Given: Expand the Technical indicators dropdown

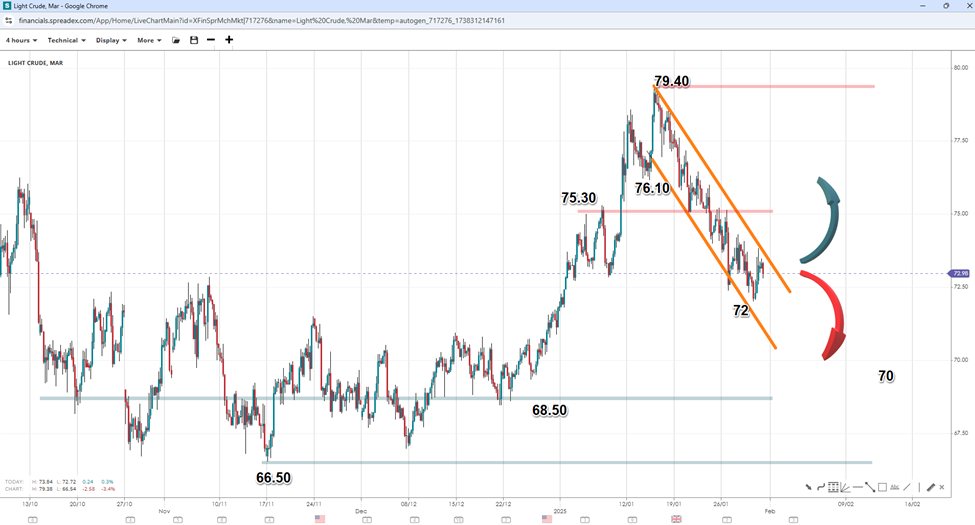Looking at the screenshot, I should pyautogui.click(x=66, y=40).
